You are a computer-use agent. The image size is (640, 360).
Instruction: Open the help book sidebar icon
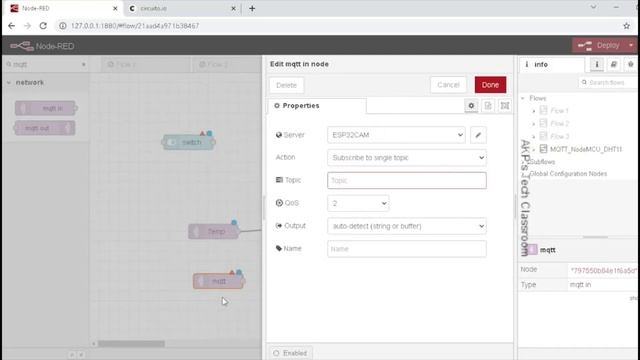613,64
